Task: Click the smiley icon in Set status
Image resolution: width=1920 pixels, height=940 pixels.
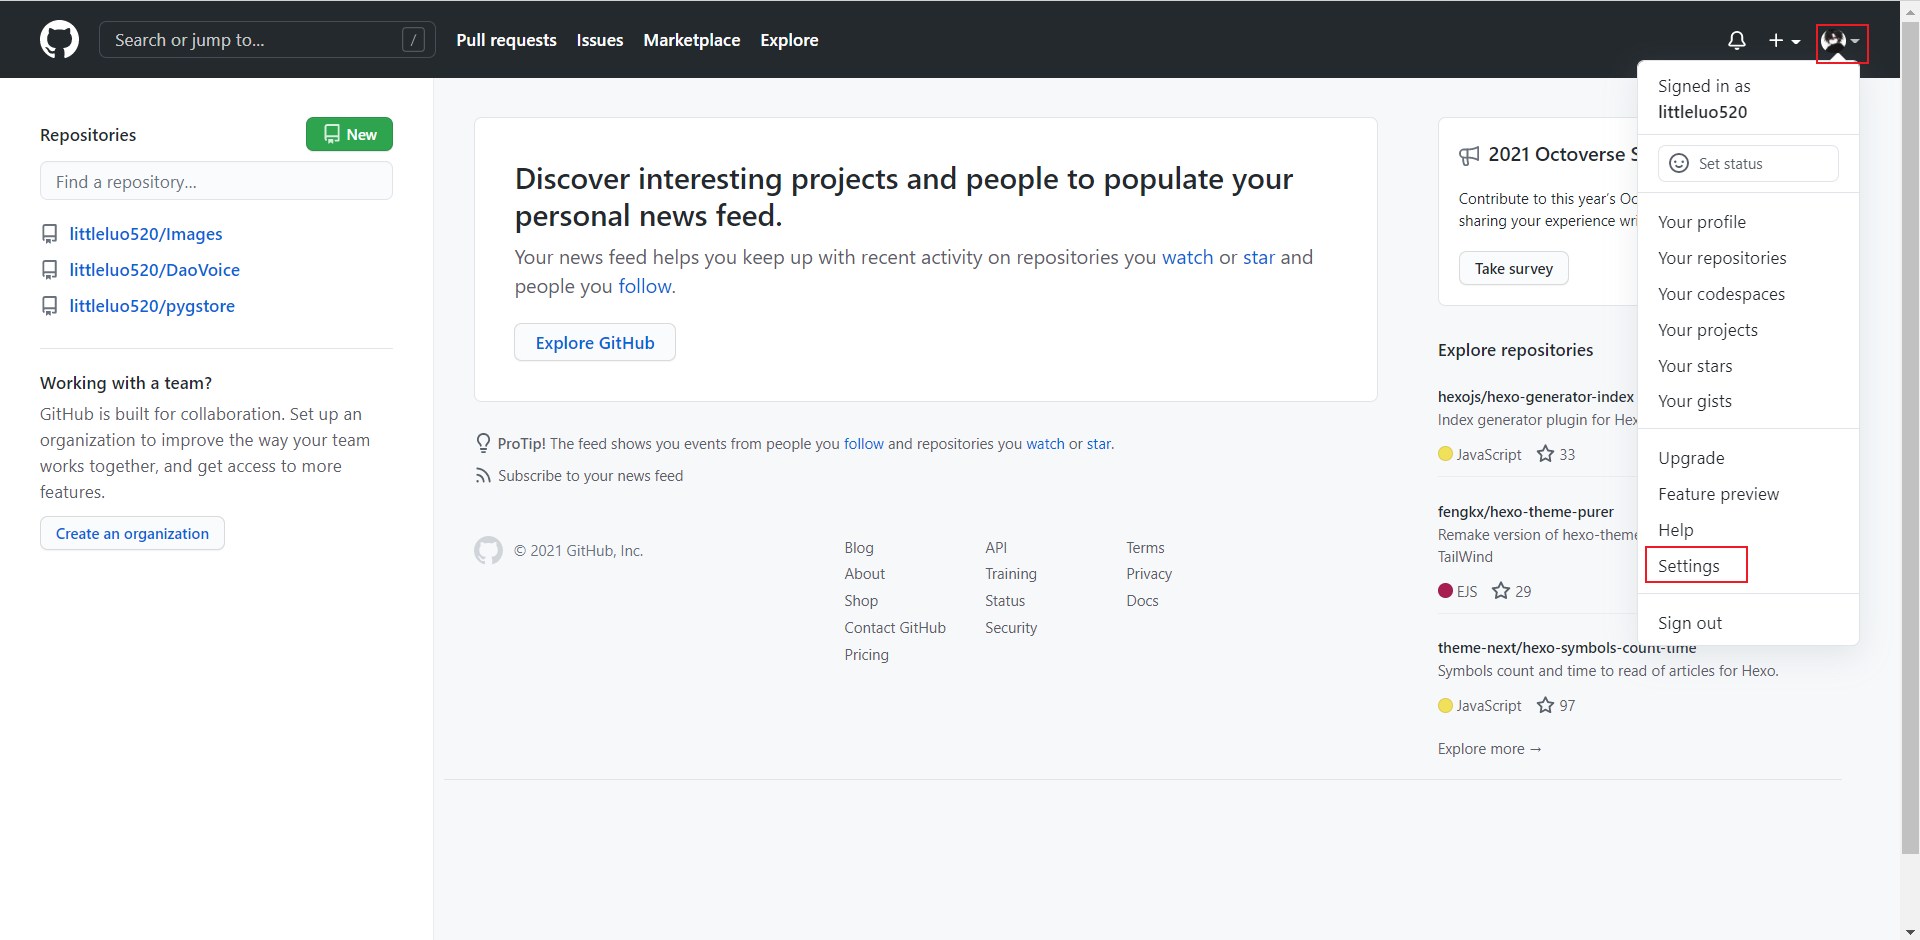Action: point(1680,163)
